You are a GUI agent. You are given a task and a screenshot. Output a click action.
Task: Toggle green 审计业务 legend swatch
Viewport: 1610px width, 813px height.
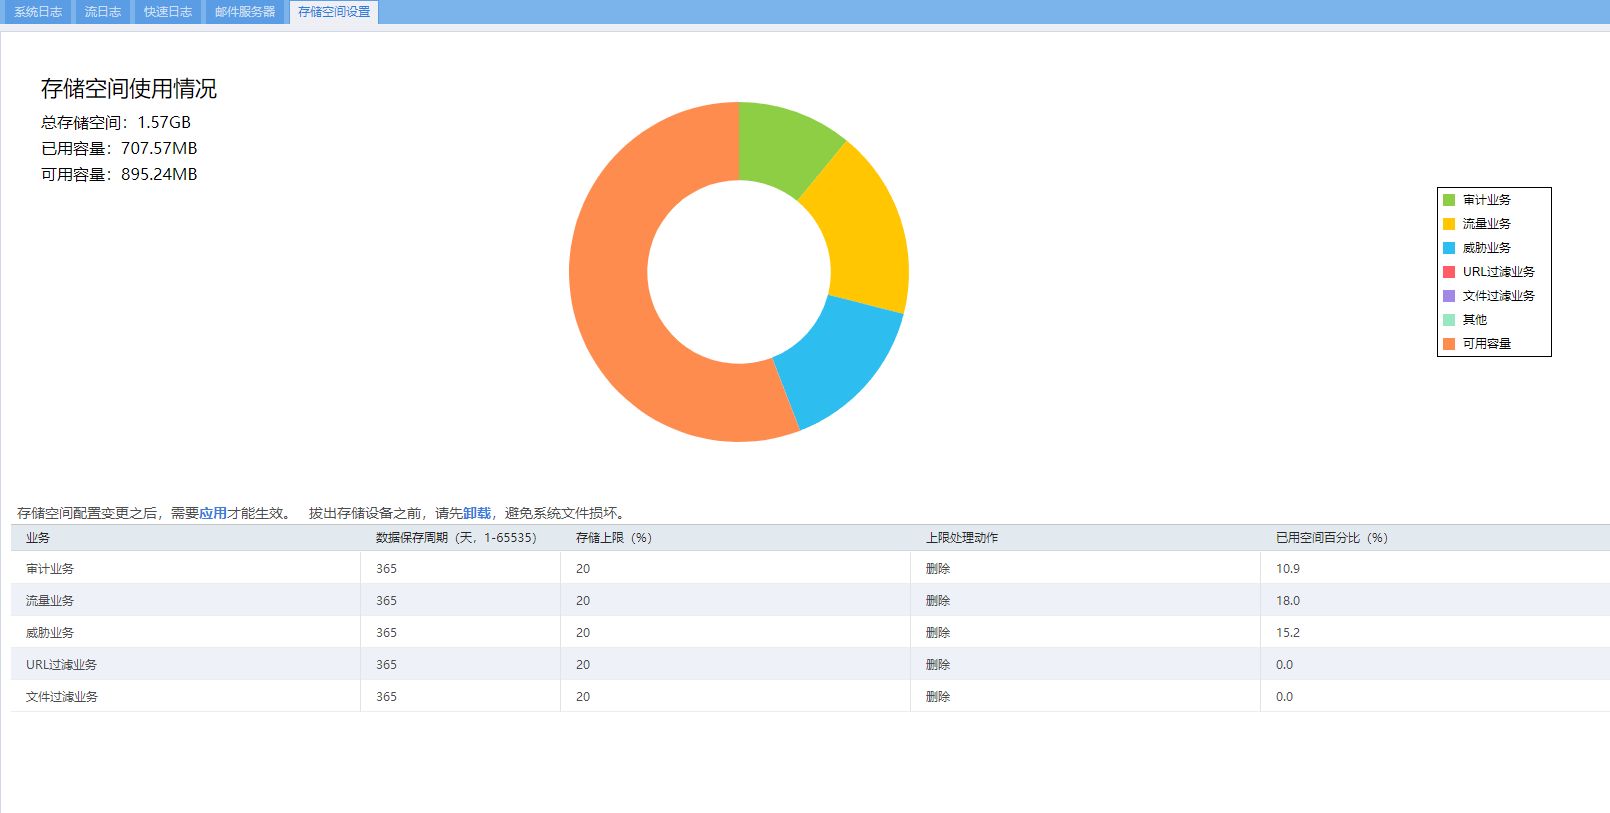pos(1449,200)
